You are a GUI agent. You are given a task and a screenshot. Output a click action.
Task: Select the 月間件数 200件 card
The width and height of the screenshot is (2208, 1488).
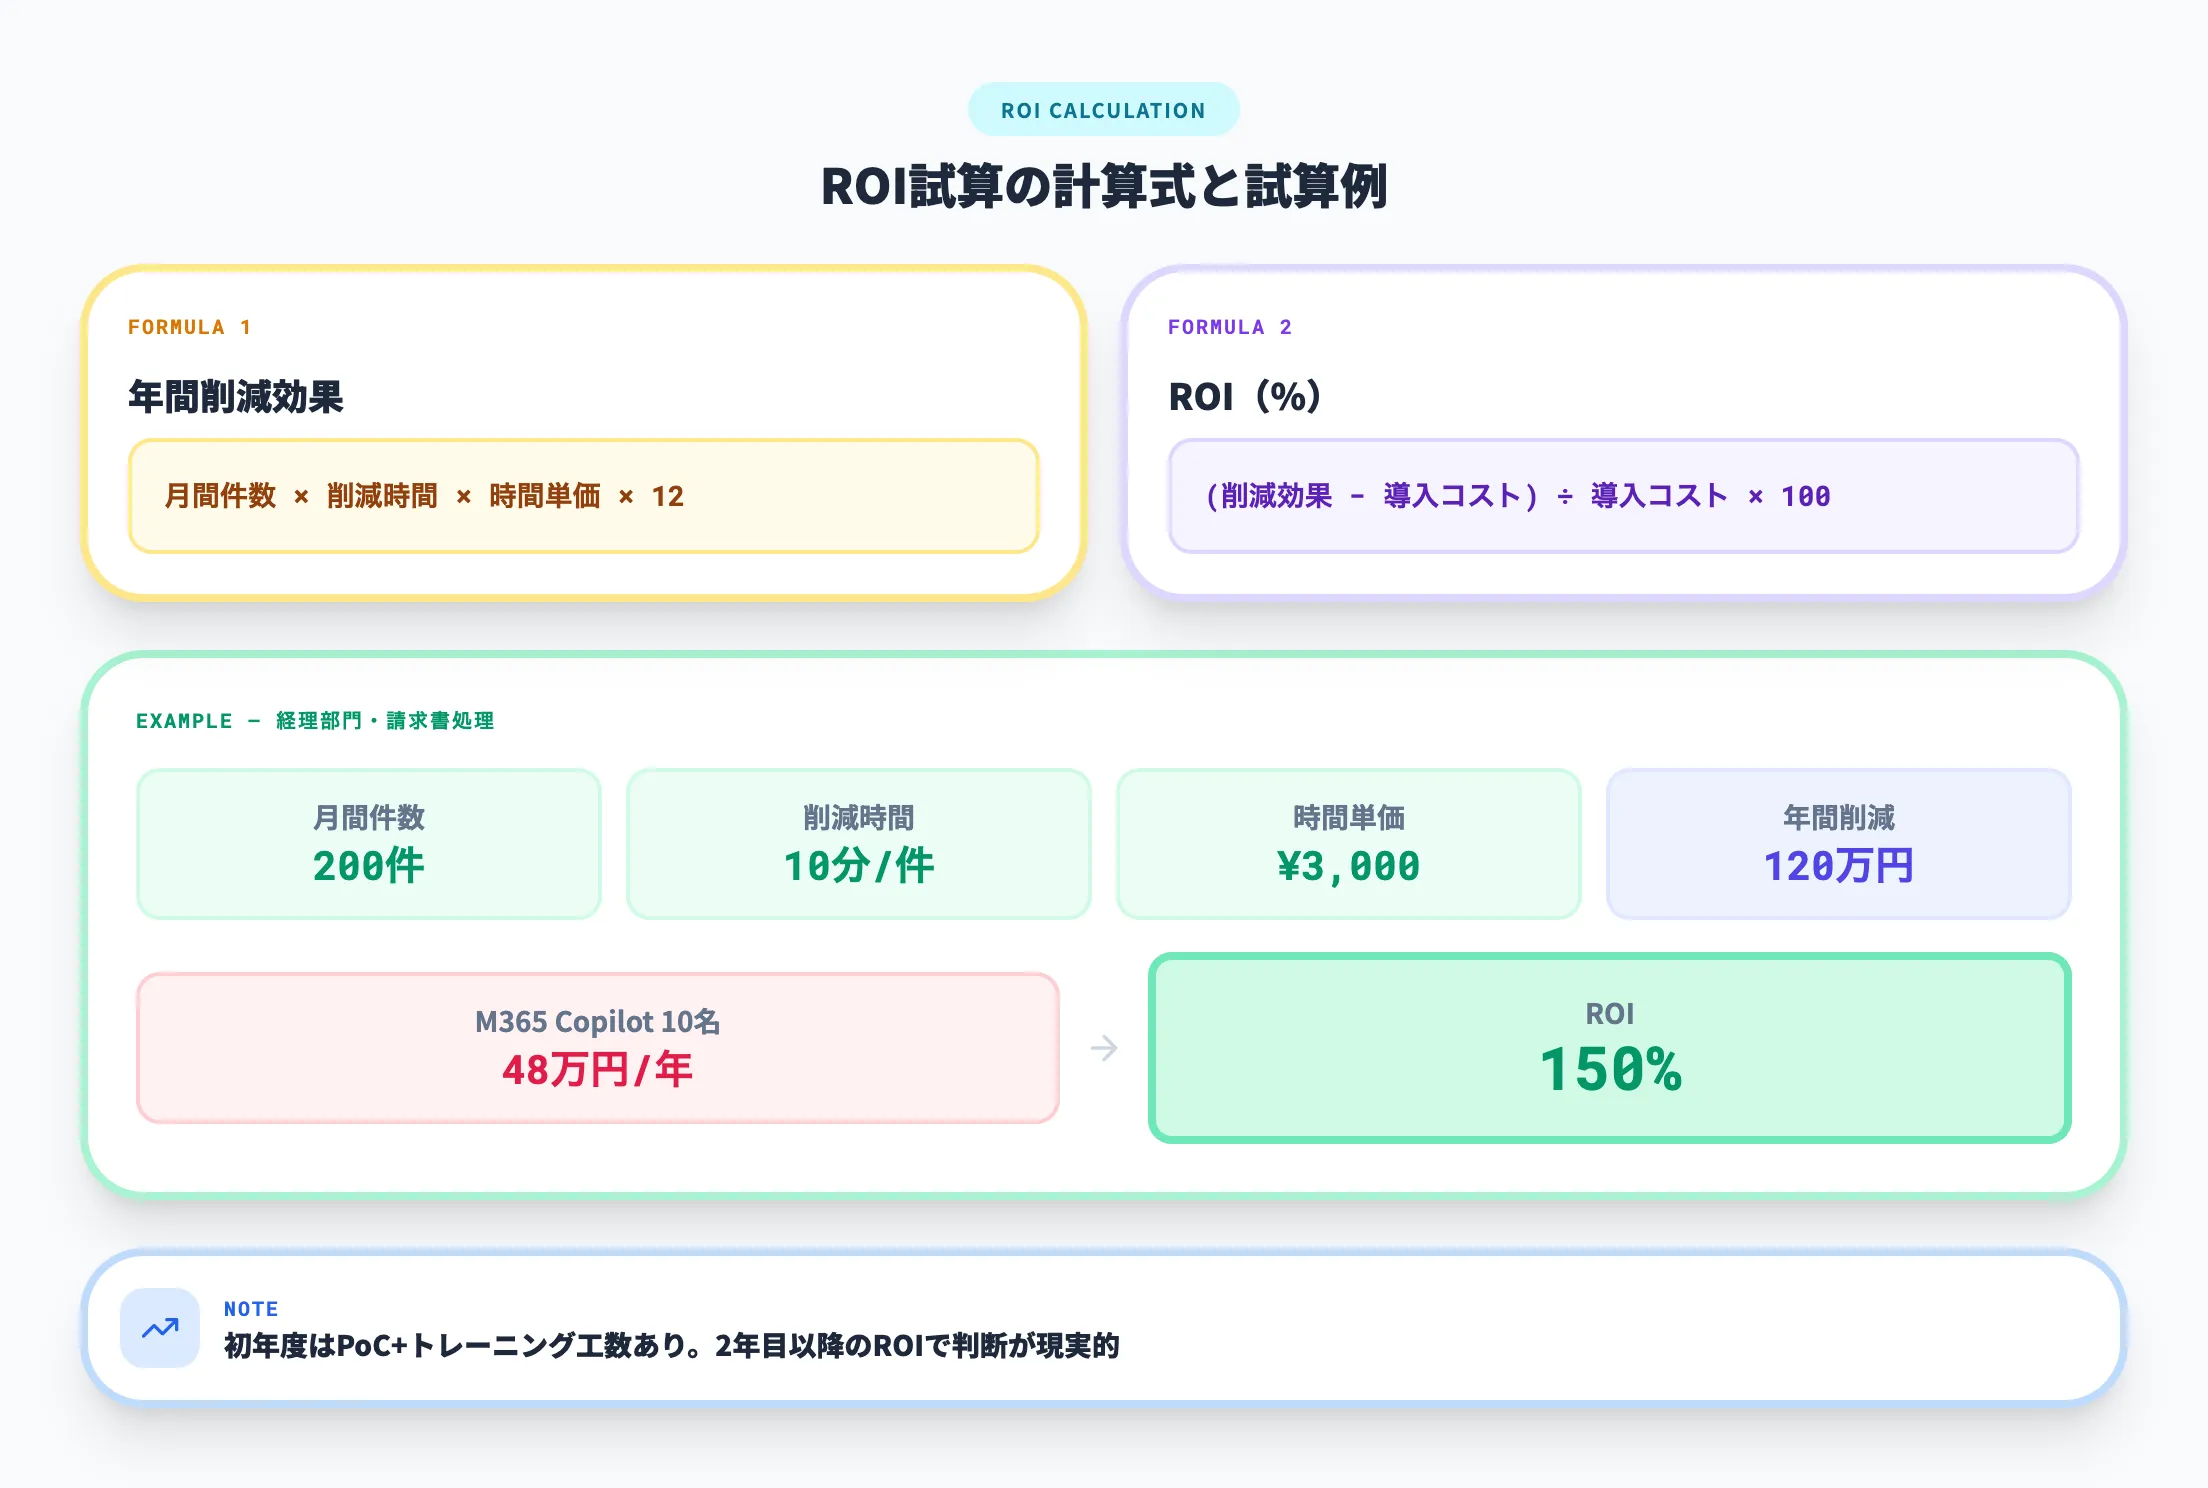click(x=368, y=843)
